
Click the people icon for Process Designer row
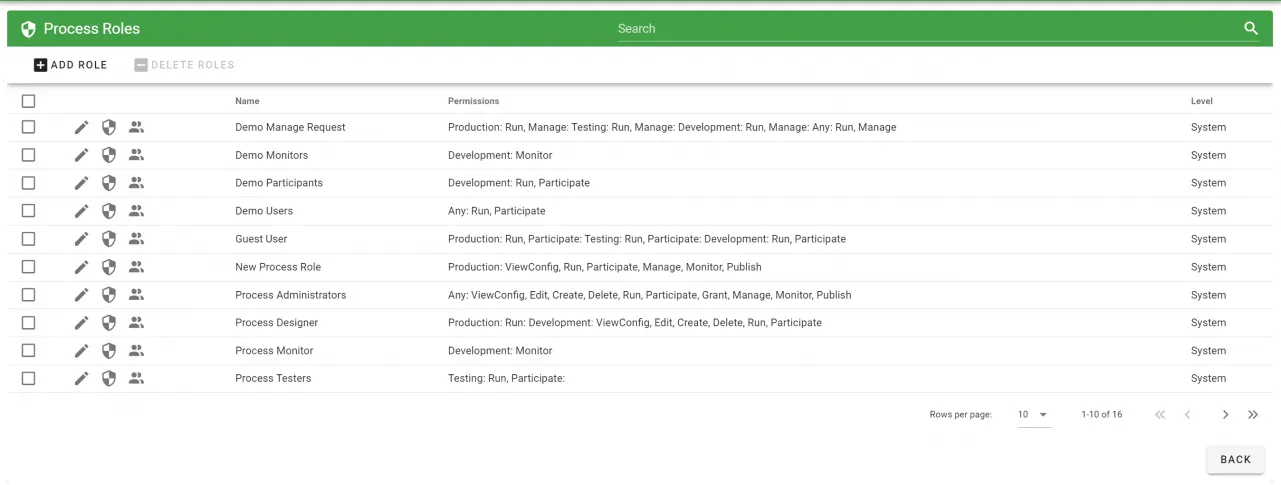point(137,323)
